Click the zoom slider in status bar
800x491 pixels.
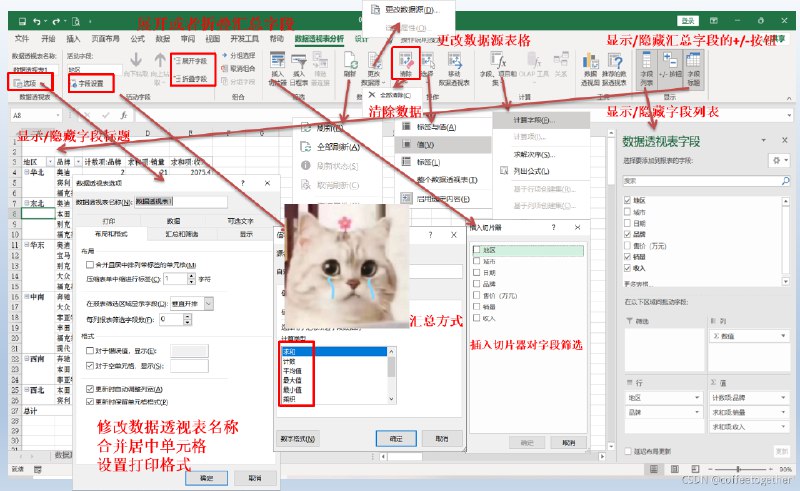(x=738, y=469)
